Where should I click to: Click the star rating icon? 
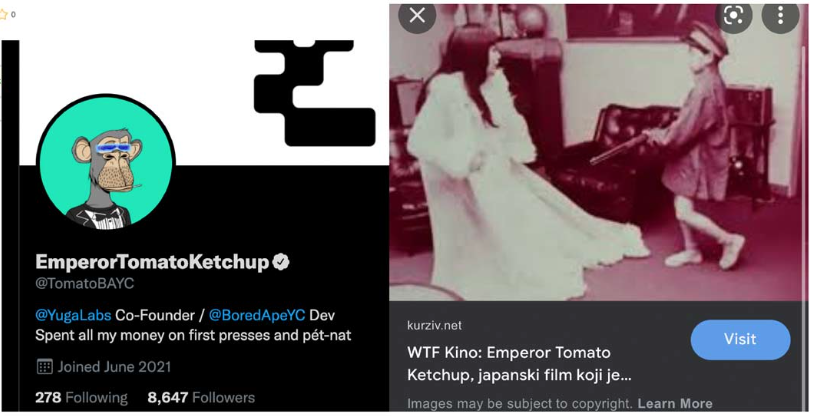click(x=4, y=15)
